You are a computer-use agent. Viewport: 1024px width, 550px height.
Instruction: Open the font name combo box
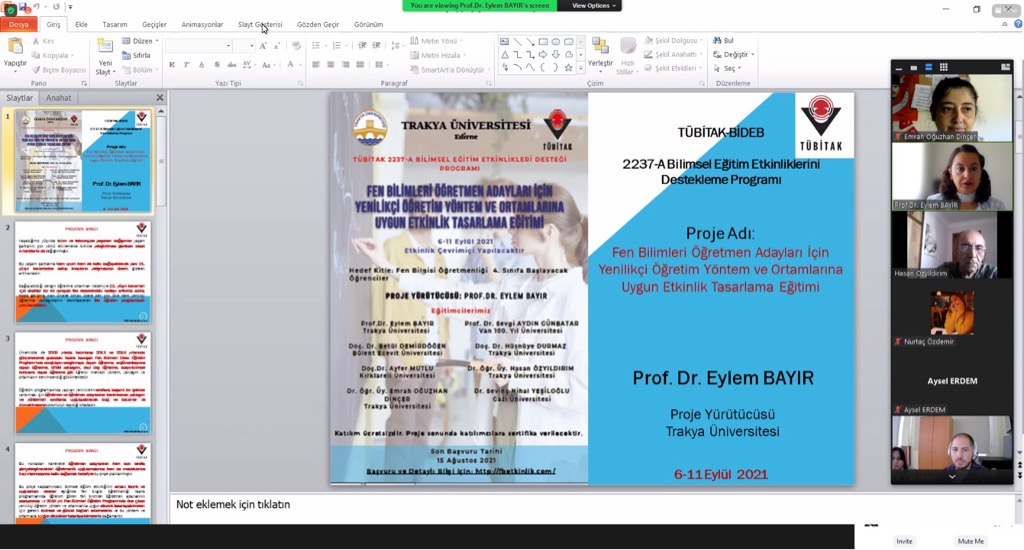[x=199, y=46]
